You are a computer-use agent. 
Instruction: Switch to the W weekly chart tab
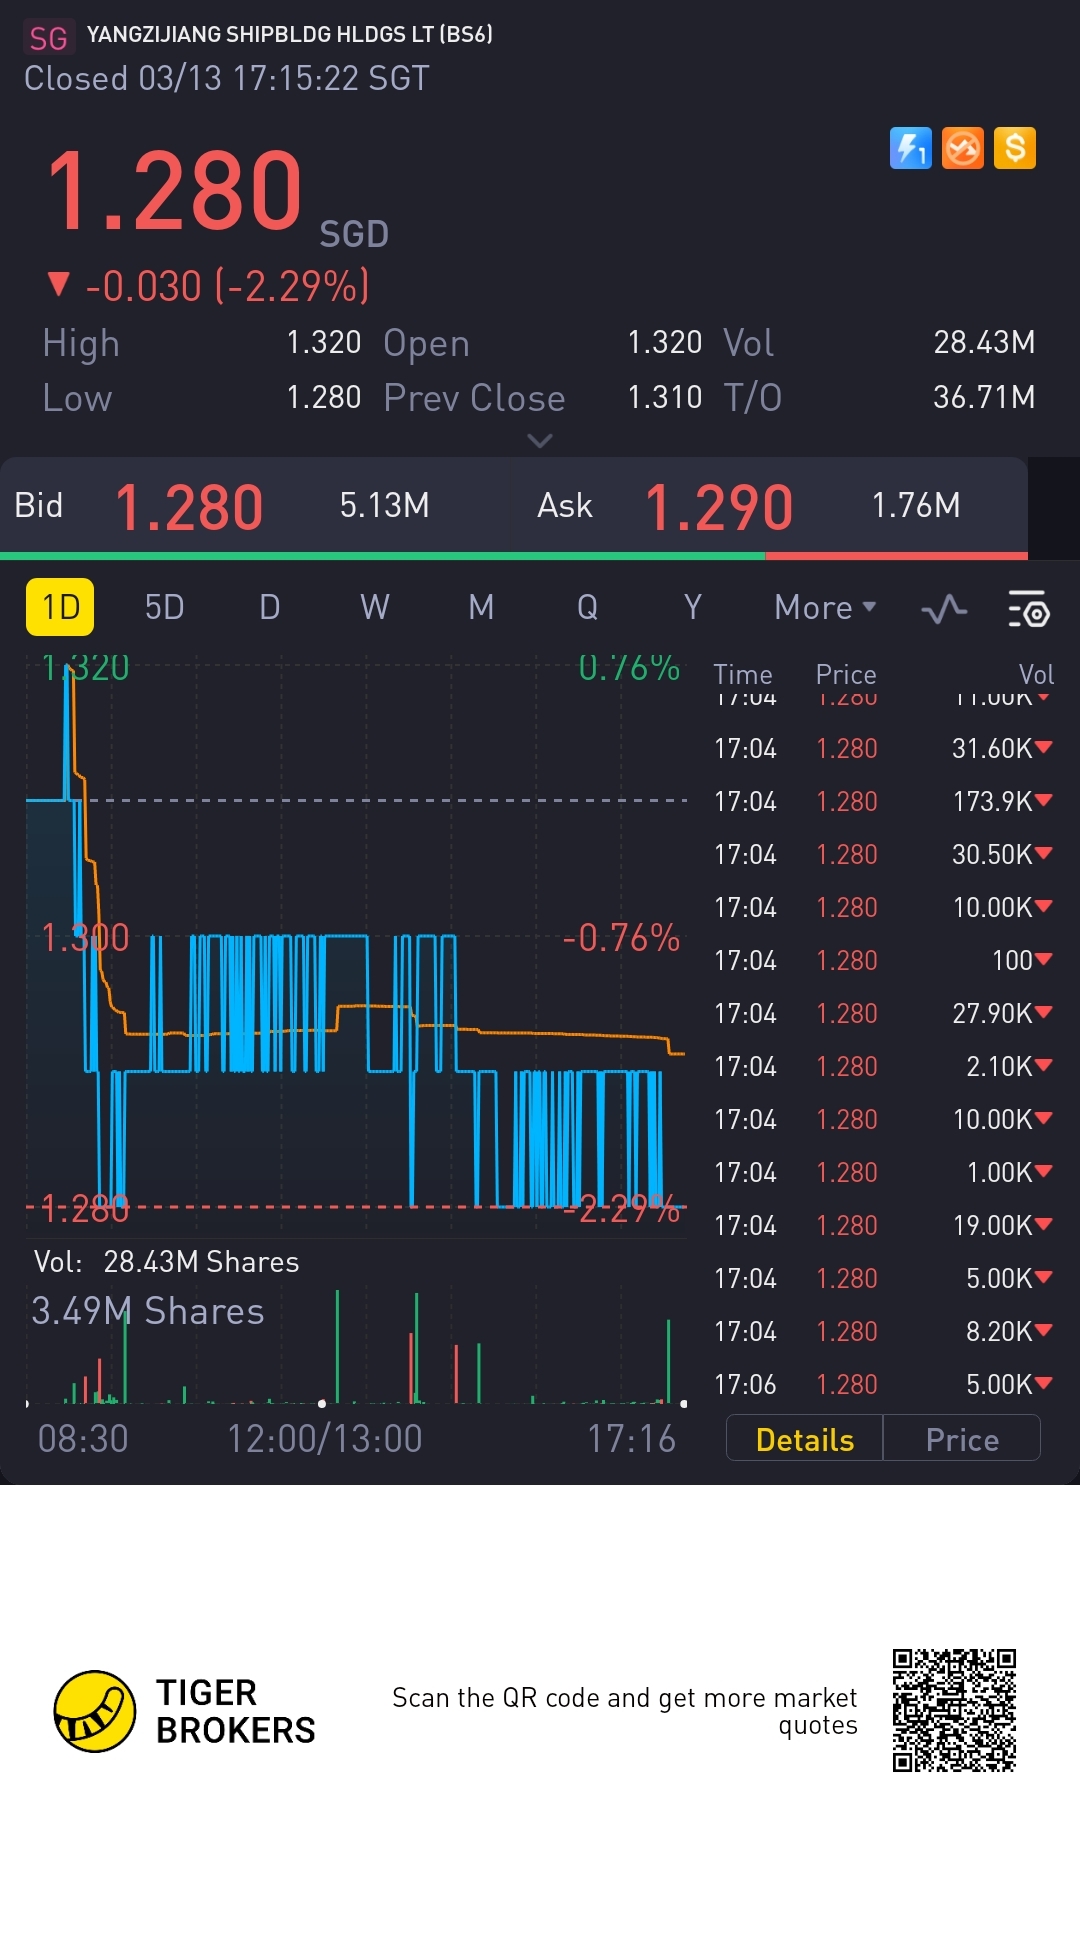(x=375, y=607)
